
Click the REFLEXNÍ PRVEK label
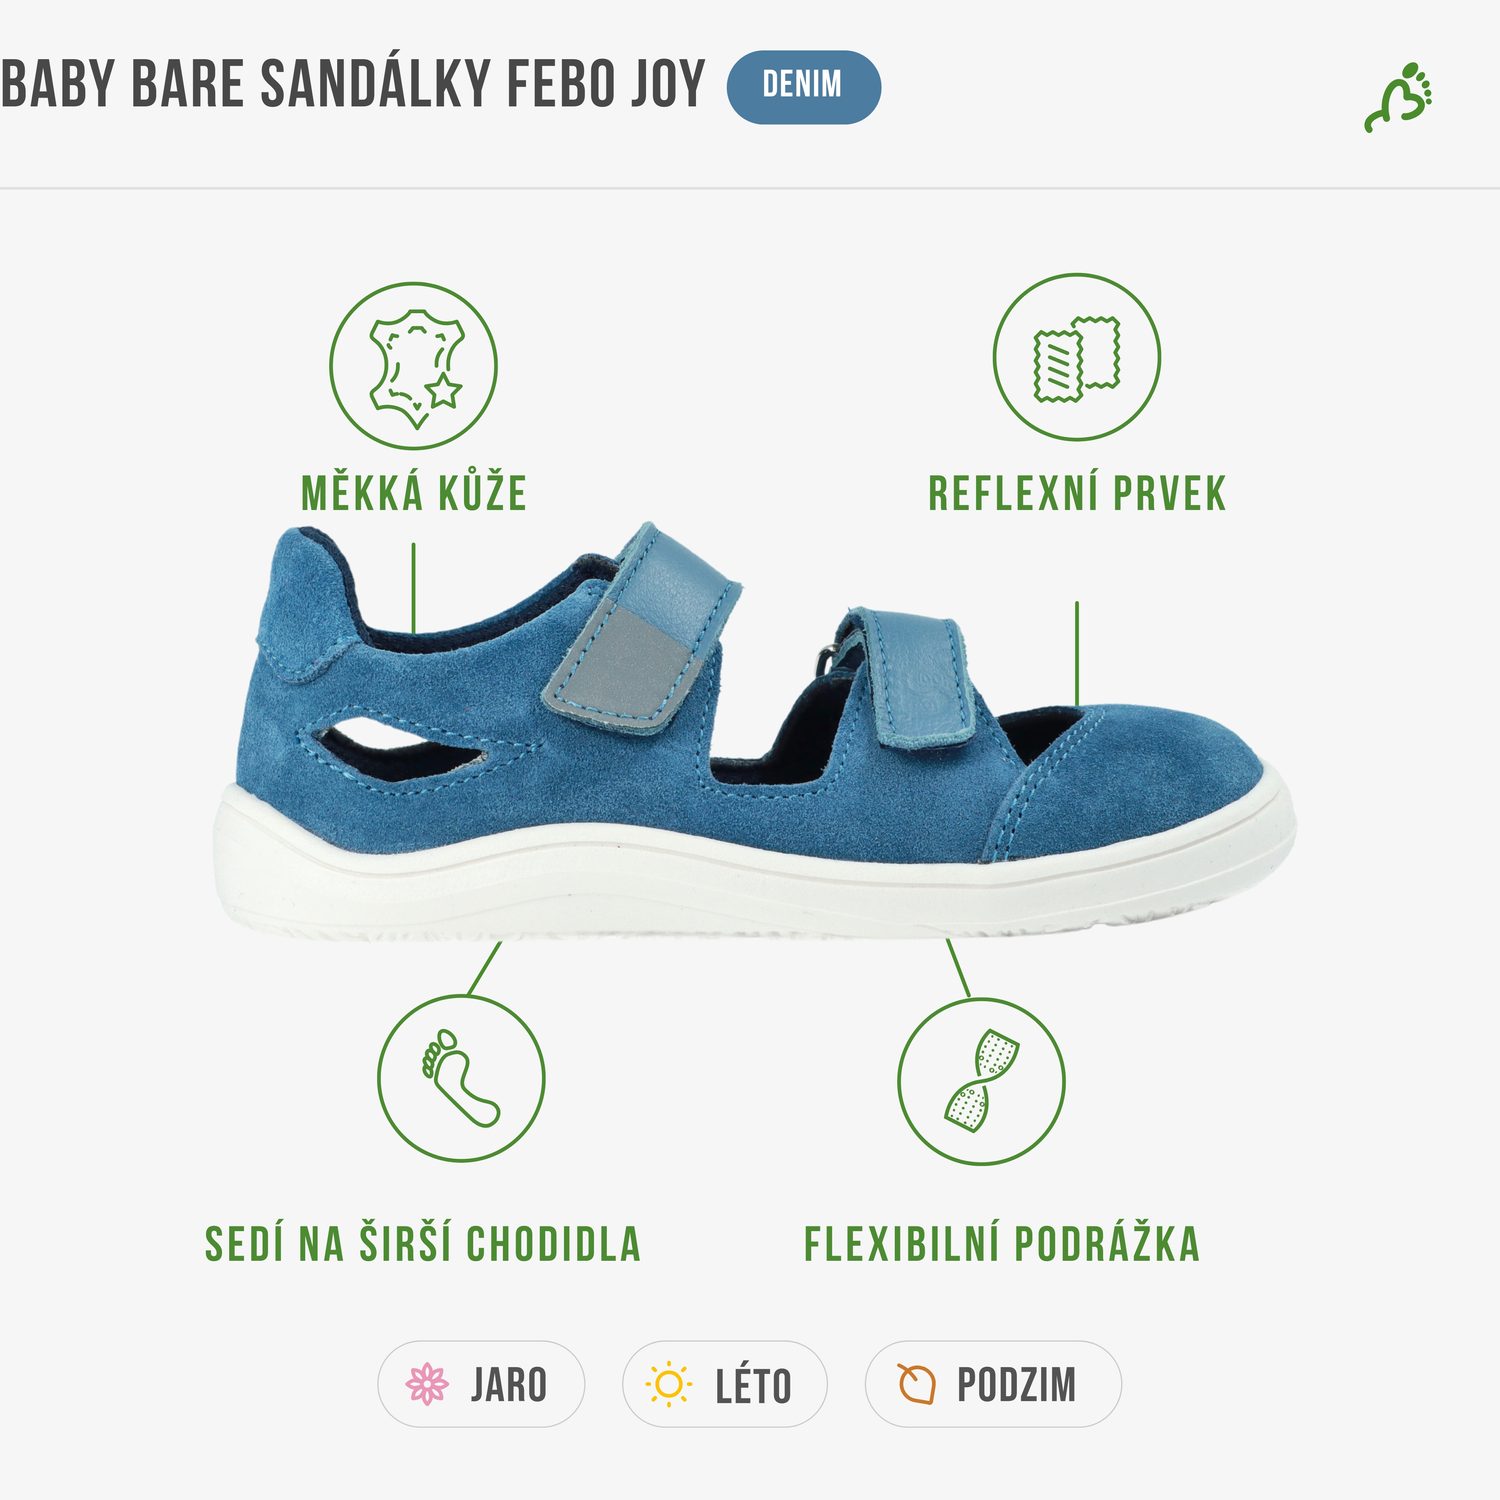(x=1077, y=494)
